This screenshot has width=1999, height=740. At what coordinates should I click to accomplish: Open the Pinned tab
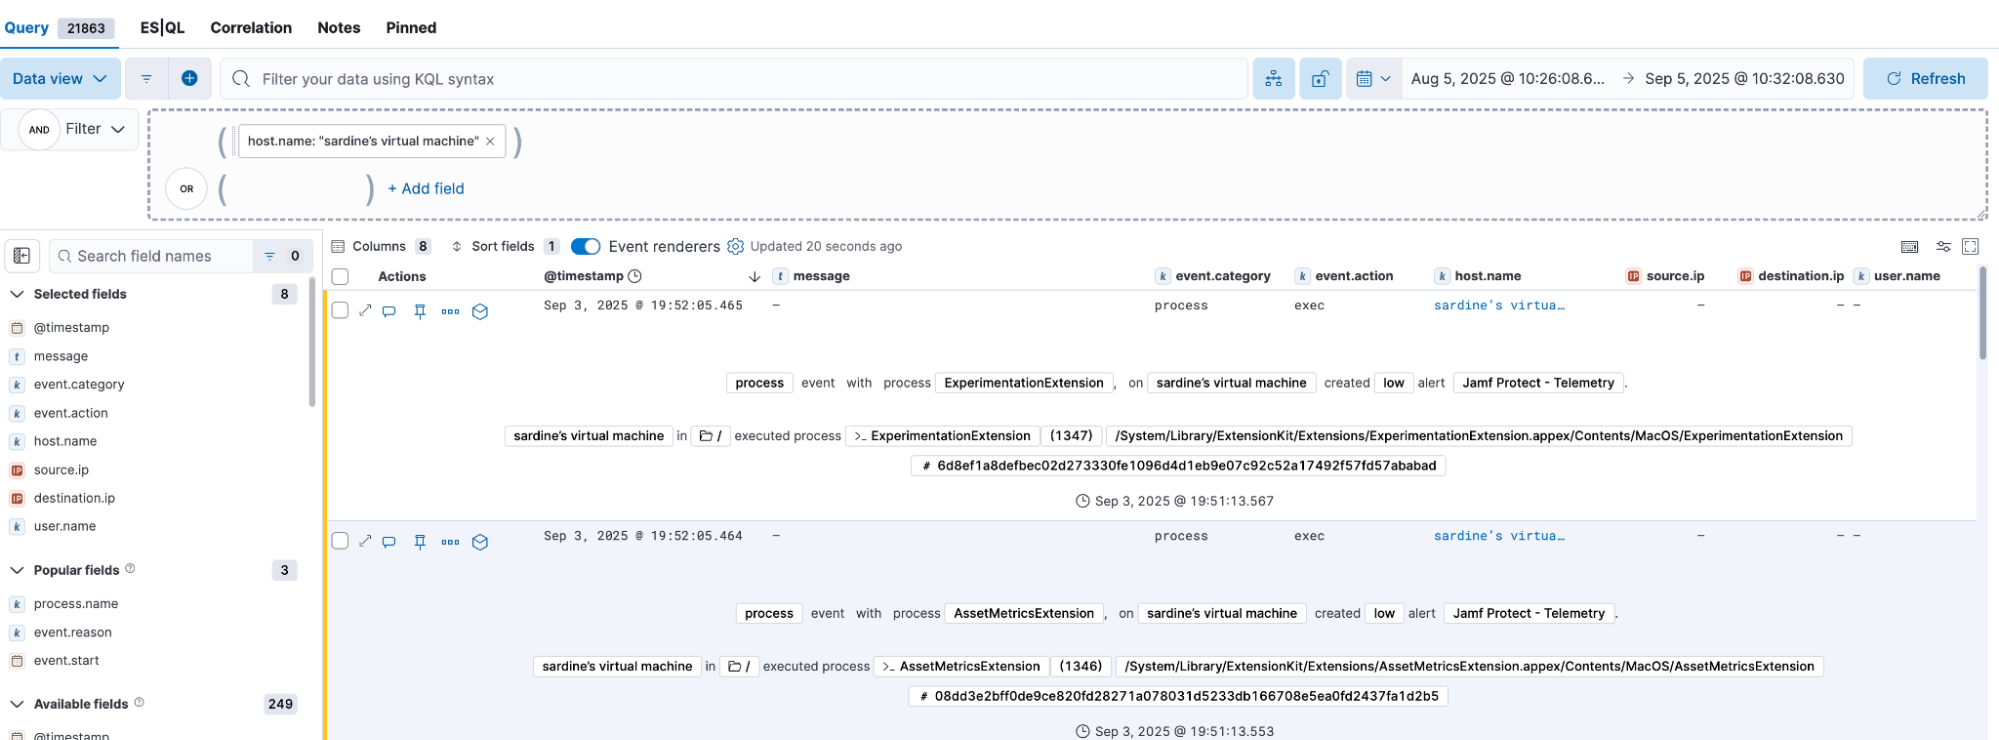click(411, 27)
